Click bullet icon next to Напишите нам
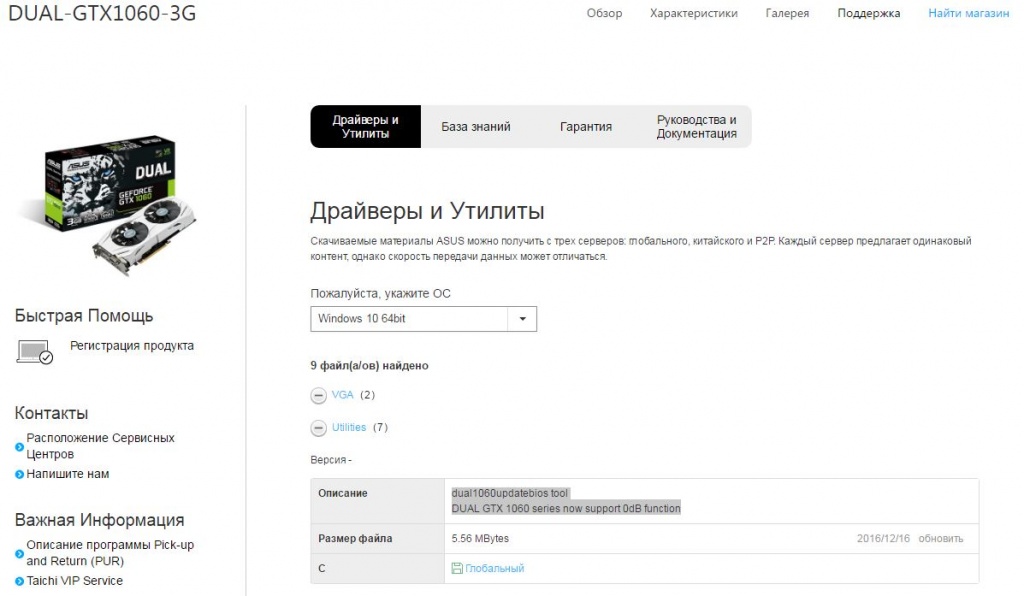 point(19,475)
